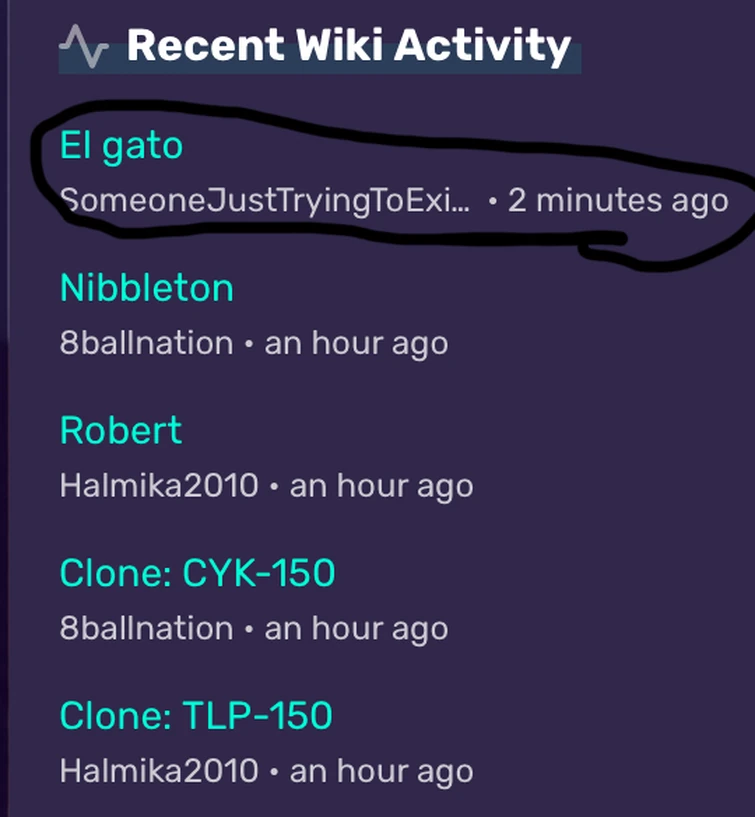755x817 pixels.
Task: Click Nibbleton's "an hour ago" timestamp
Action: 356,343
